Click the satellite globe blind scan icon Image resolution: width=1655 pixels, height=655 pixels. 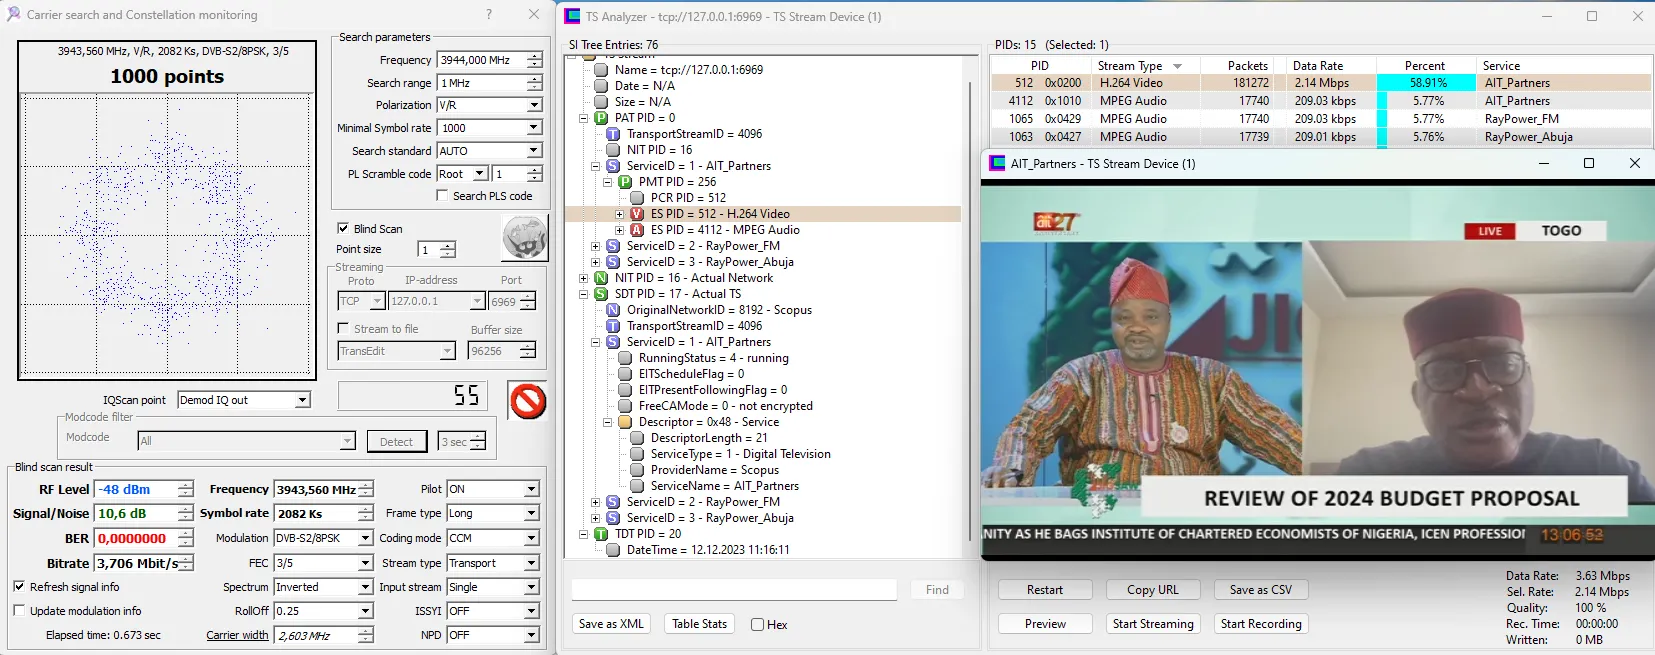(524, 239)
